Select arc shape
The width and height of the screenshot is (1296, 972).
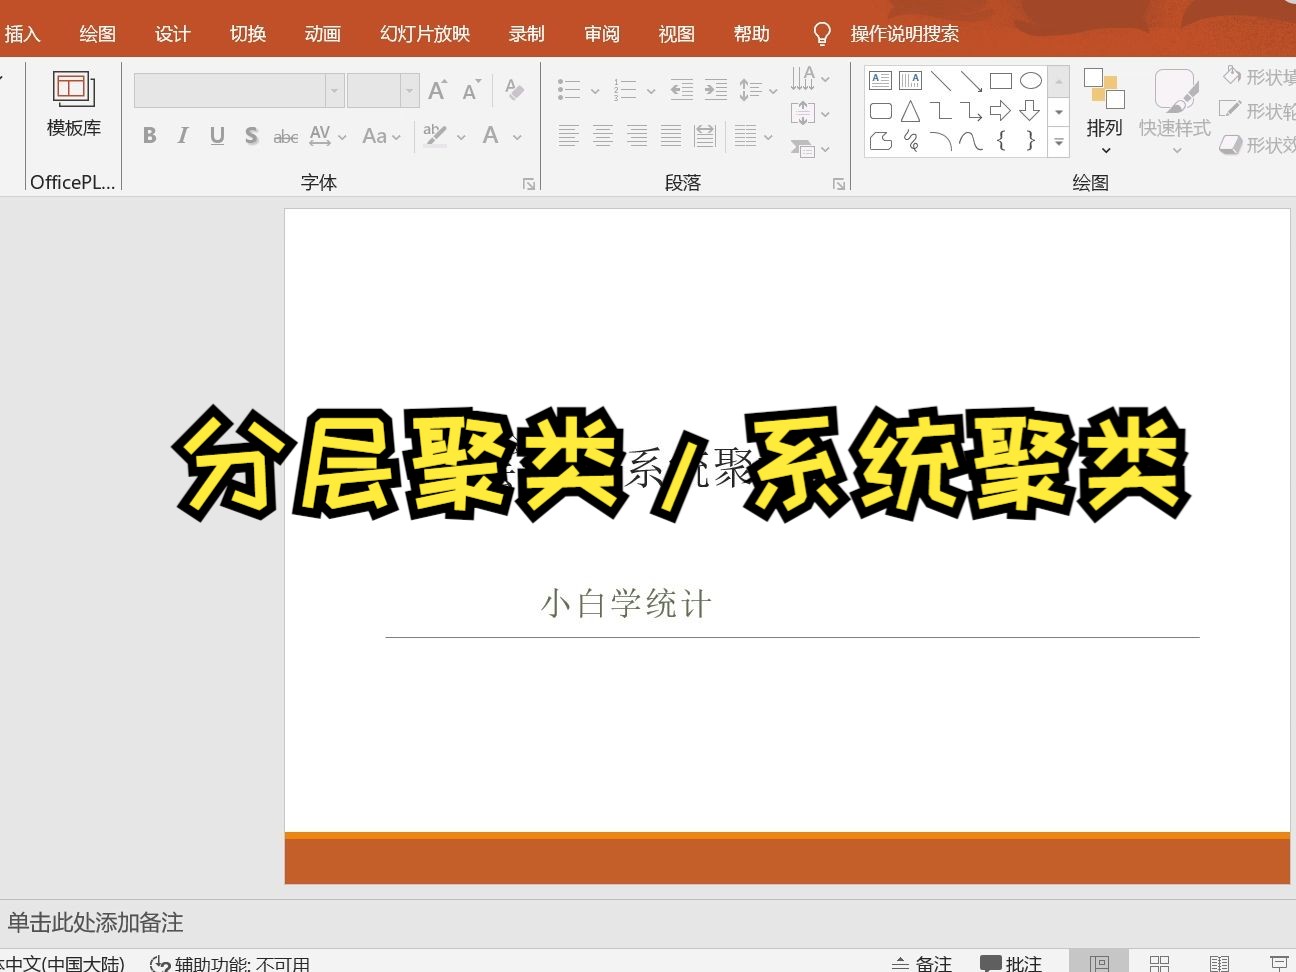click(x=941, y=141)
